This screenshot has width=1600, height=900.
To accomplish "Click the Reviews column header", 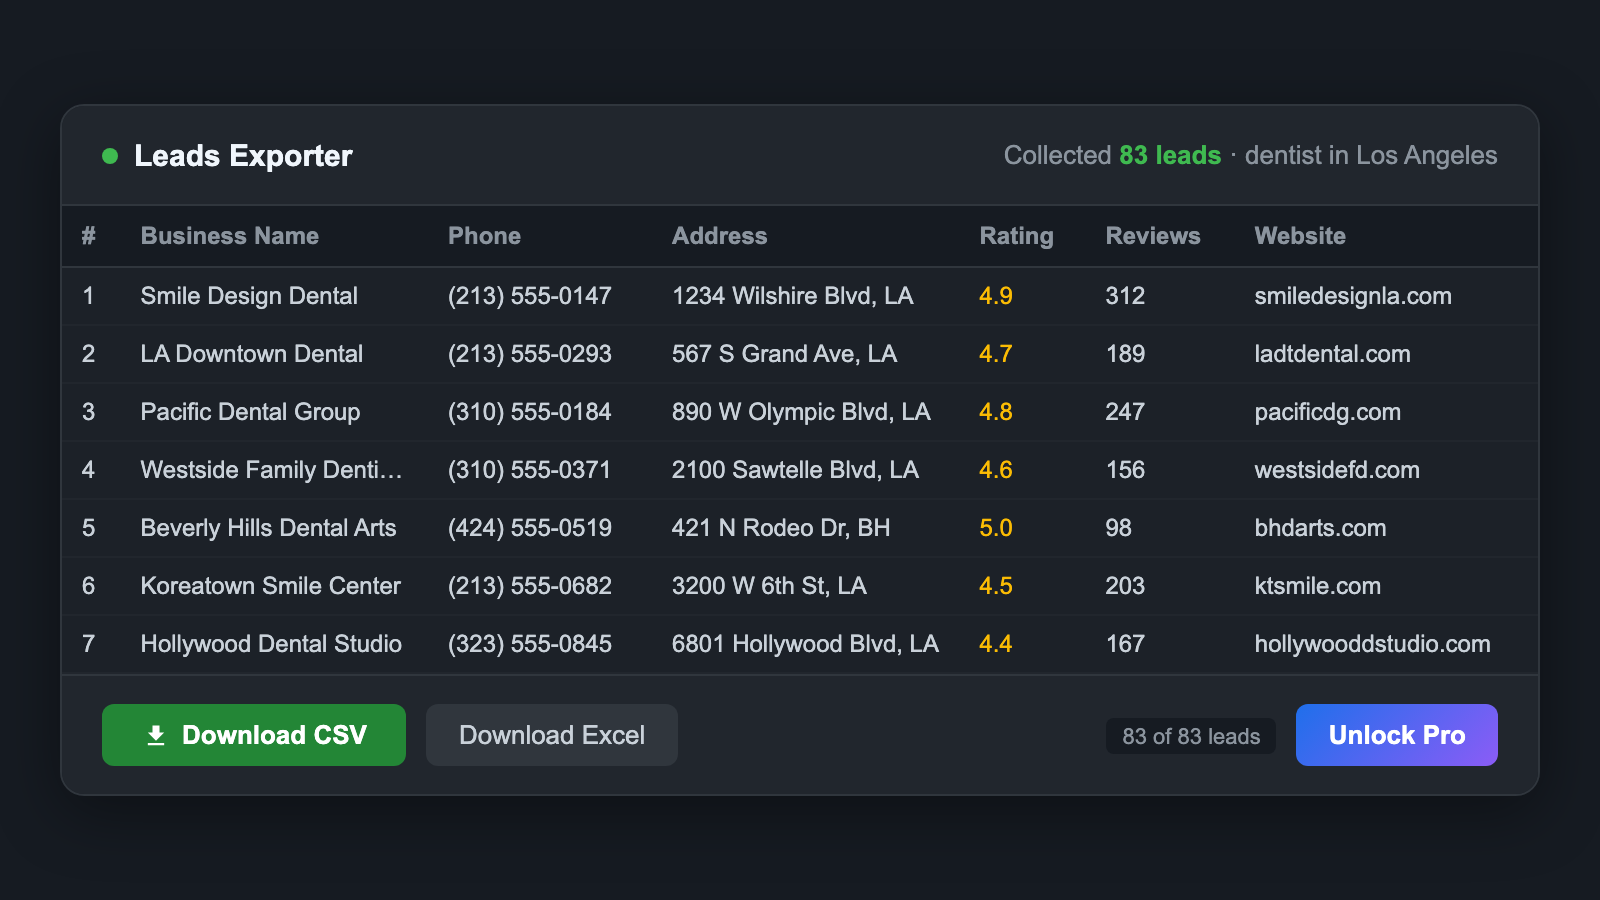I will [x=1152, y=236].
